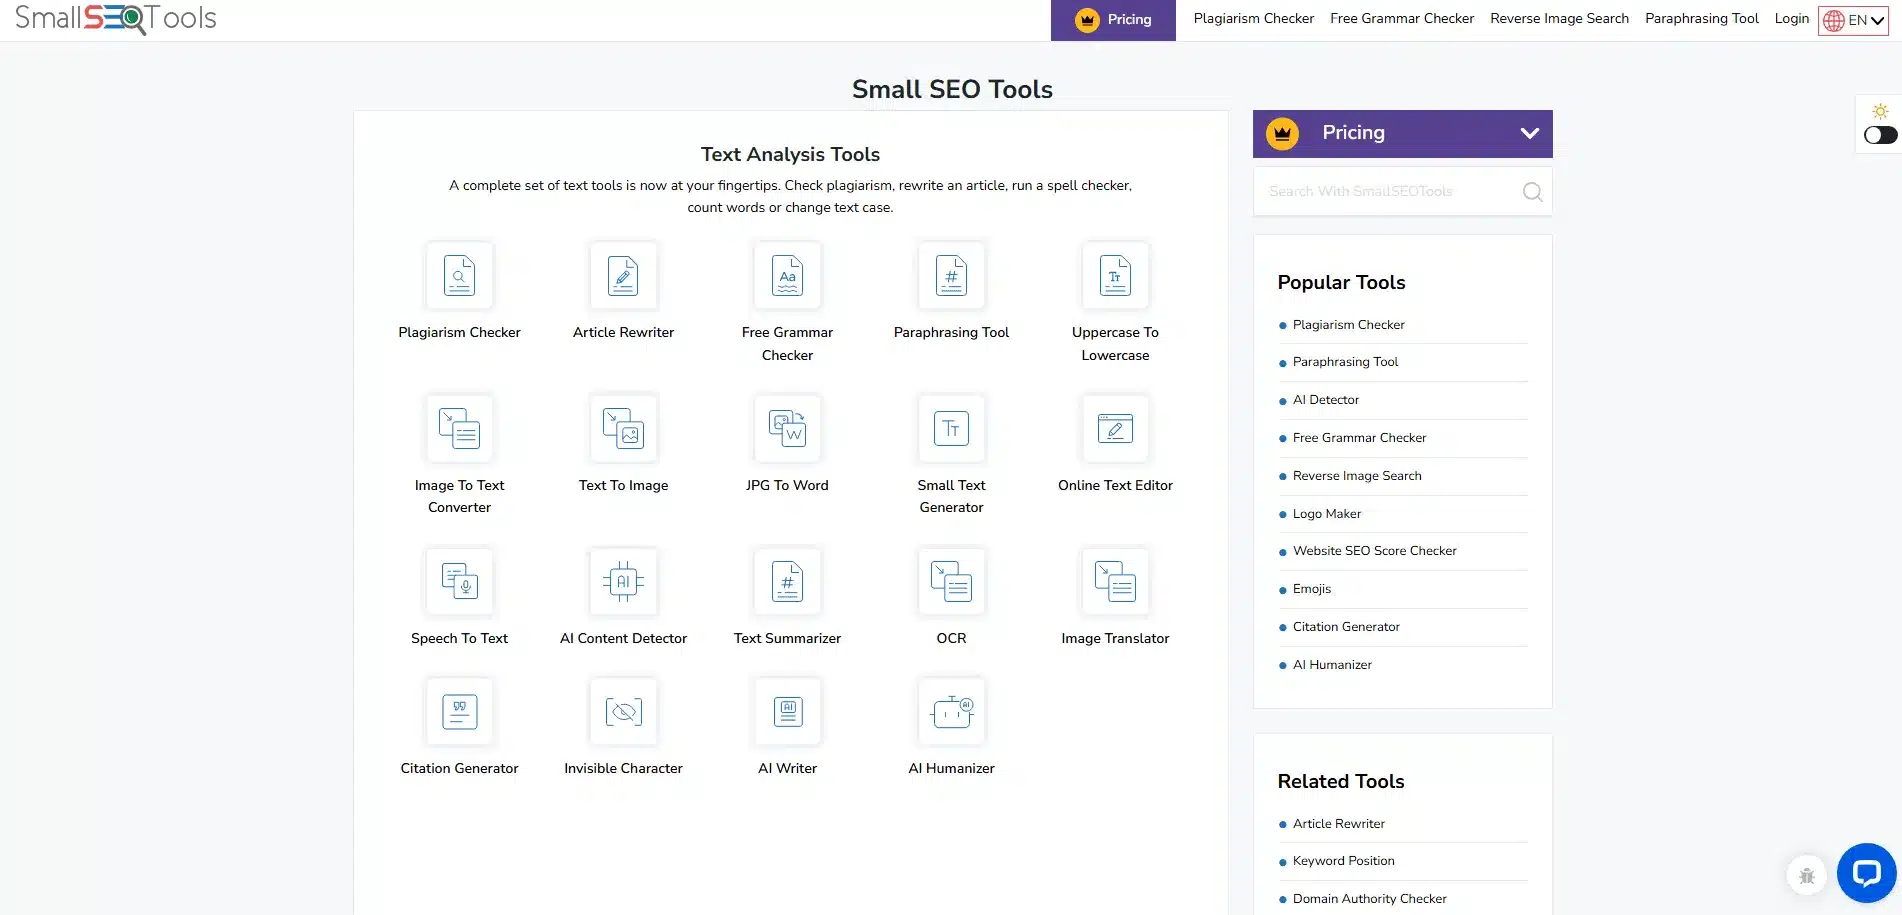The width and height of the screenshot is (1902, 915).
Task: Click the 'JPG To Word' label text
Action: 787,485
